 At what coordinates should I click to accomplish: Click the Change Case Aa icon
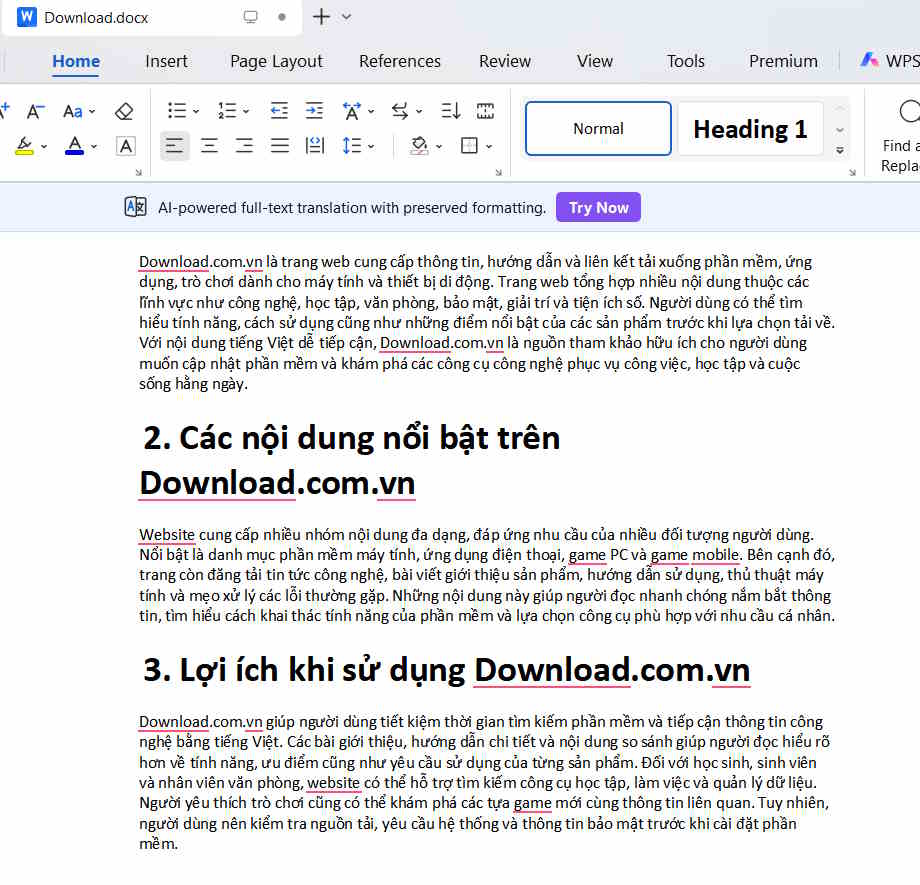click(73, 111)
